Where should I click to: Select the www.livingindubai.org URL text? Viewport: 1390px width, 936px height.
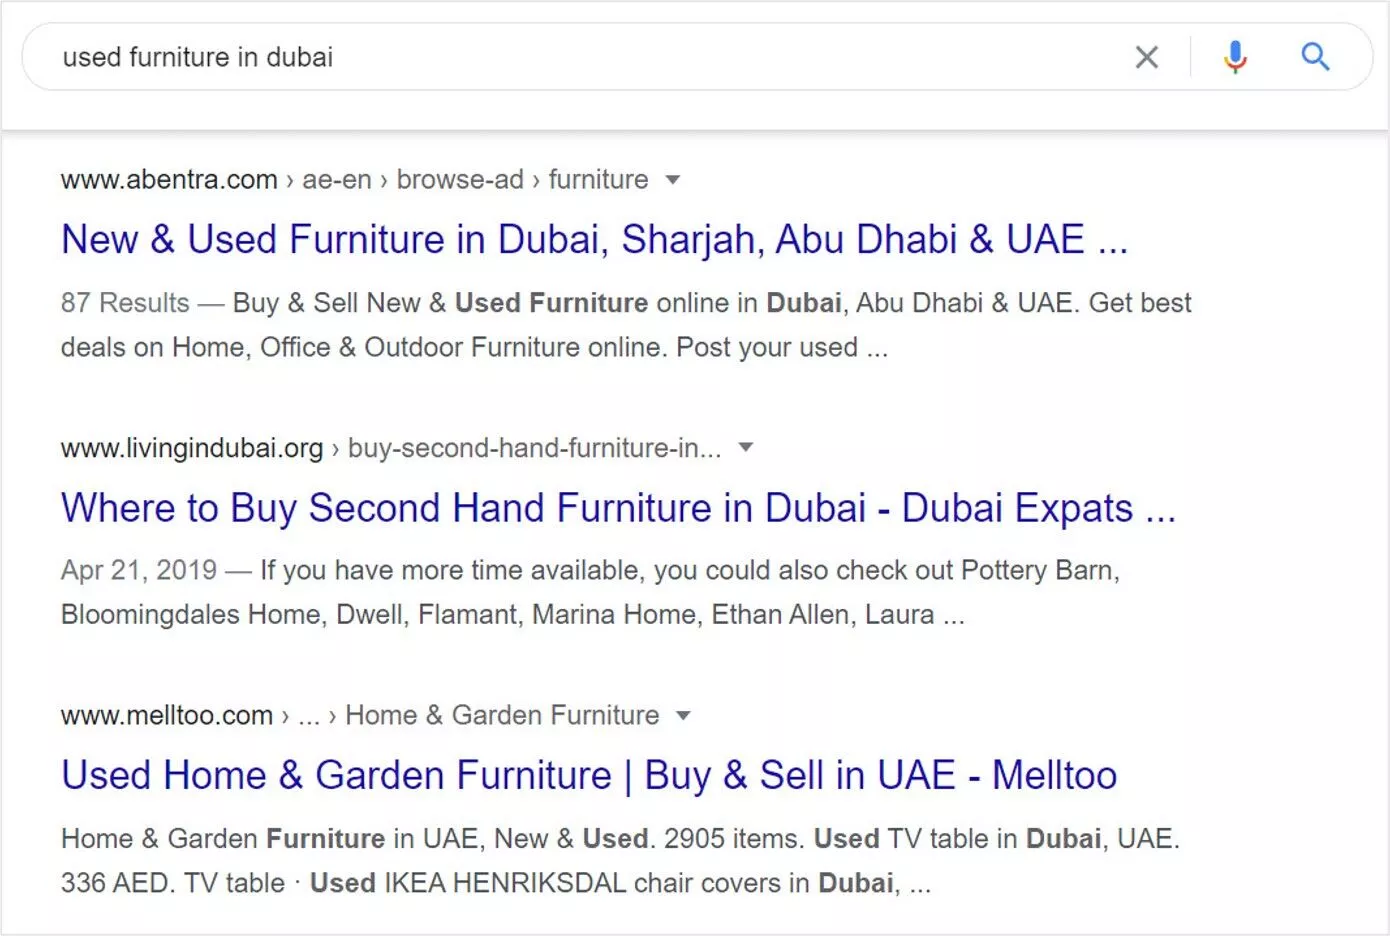point(192,448)
